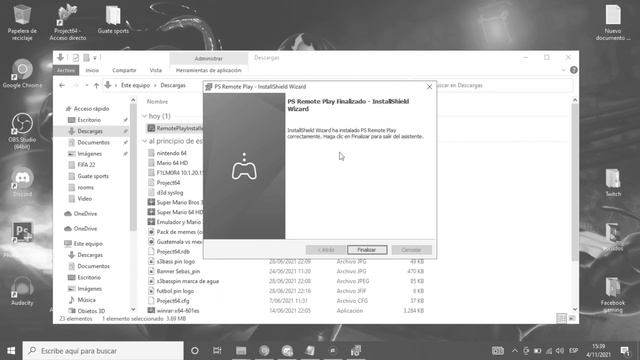Select OBS Studio desktop shortcut
Viewport: 640px width, 360px height.
click(22, 131)
